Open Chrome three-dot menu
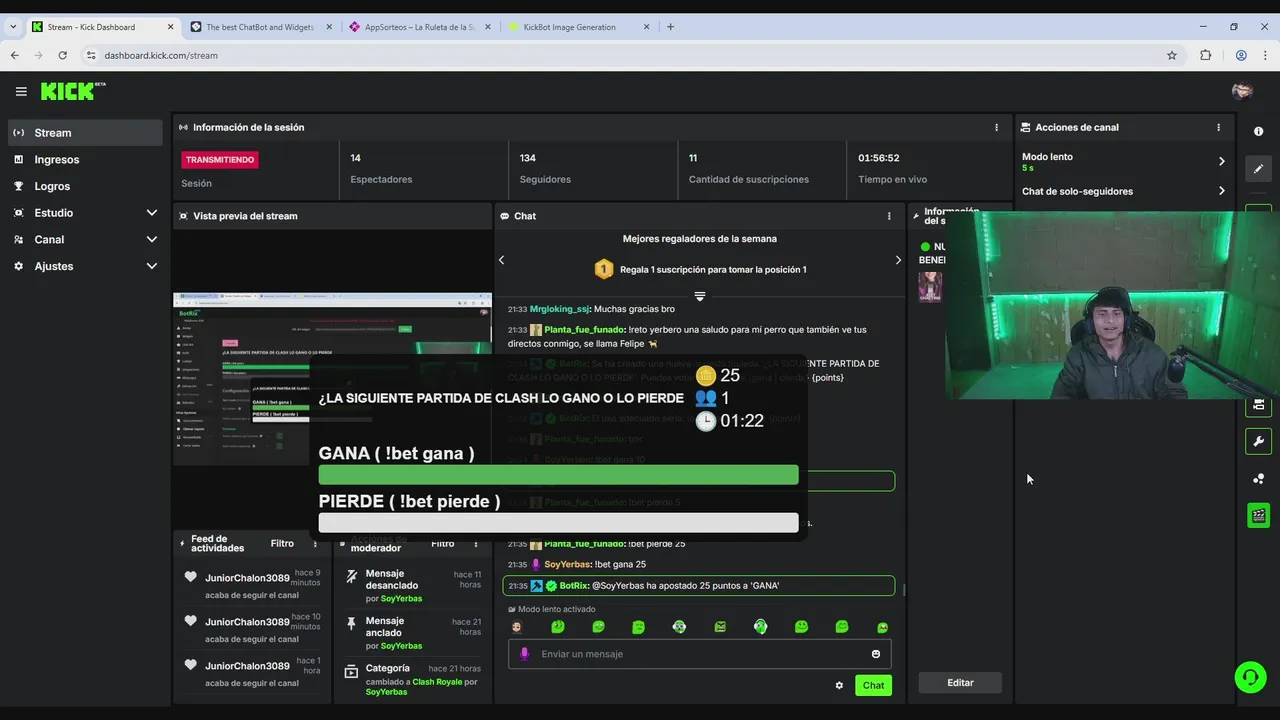 tap(1266, 55)
